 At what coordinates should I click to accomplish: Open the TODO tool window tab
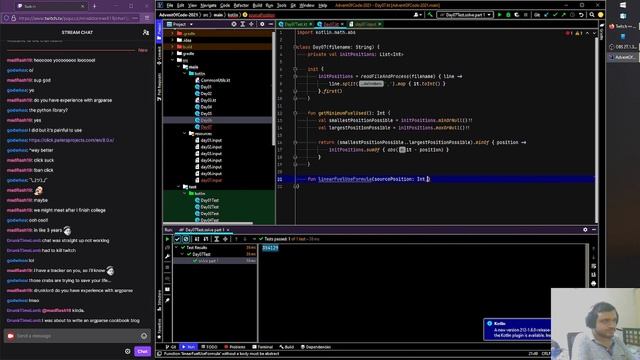[x=209, y=347]
